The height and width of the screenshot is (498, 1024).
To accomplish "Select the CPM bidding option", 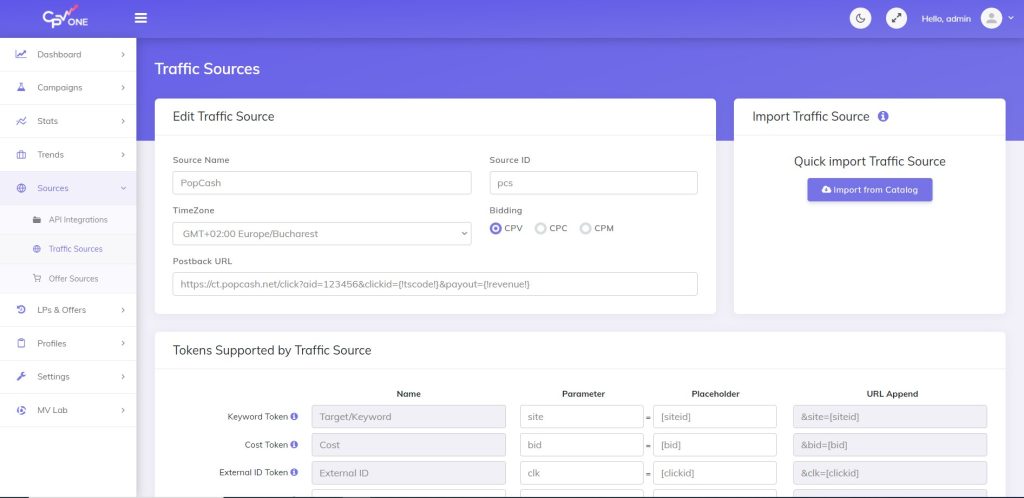I will pos(585,228).
